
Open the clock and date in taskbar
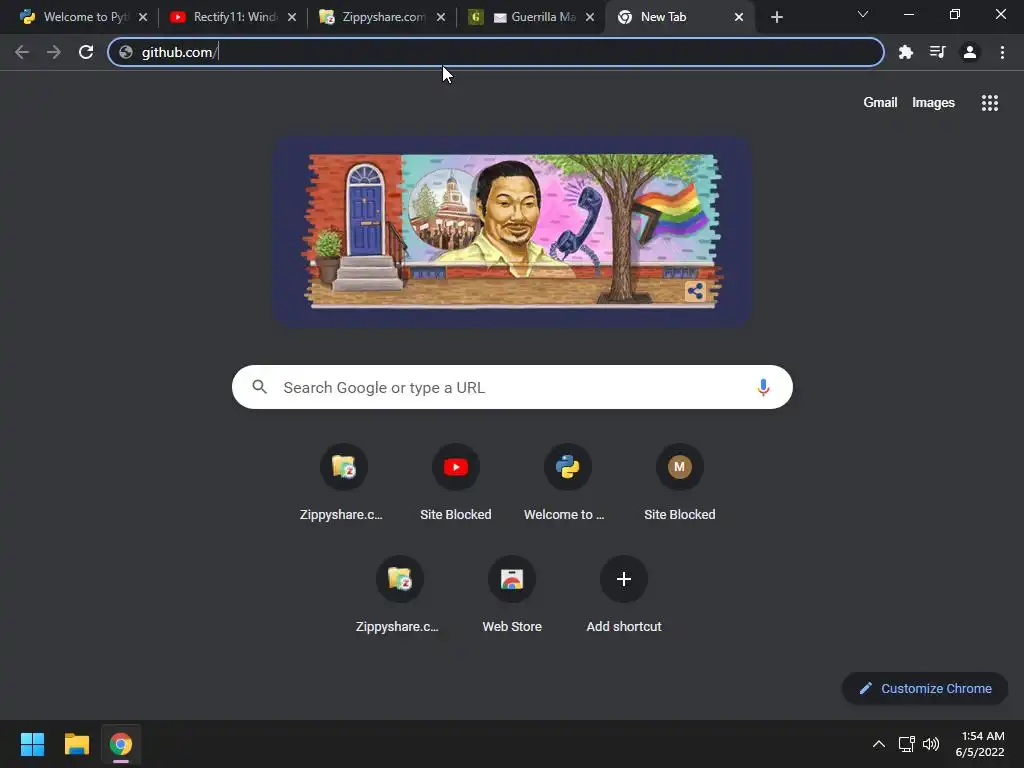tap(980, 744)
